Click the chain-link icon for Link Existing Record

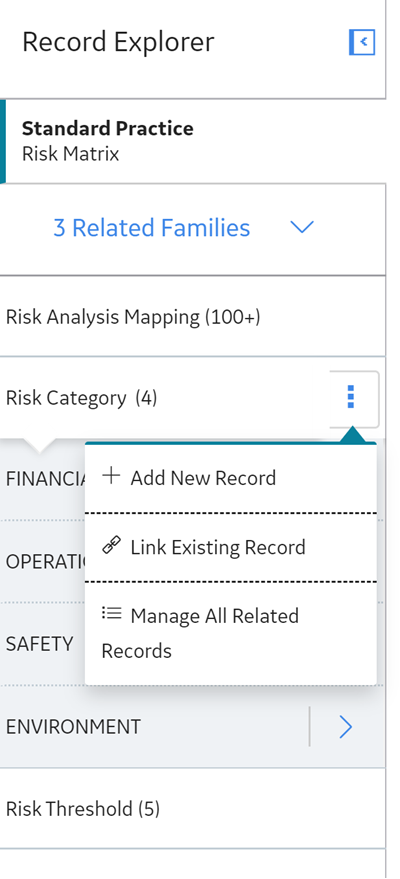[112, 545]
